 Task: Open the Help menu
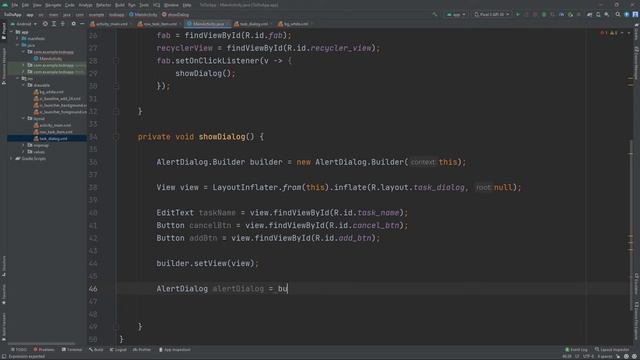[x=187, y=5]
